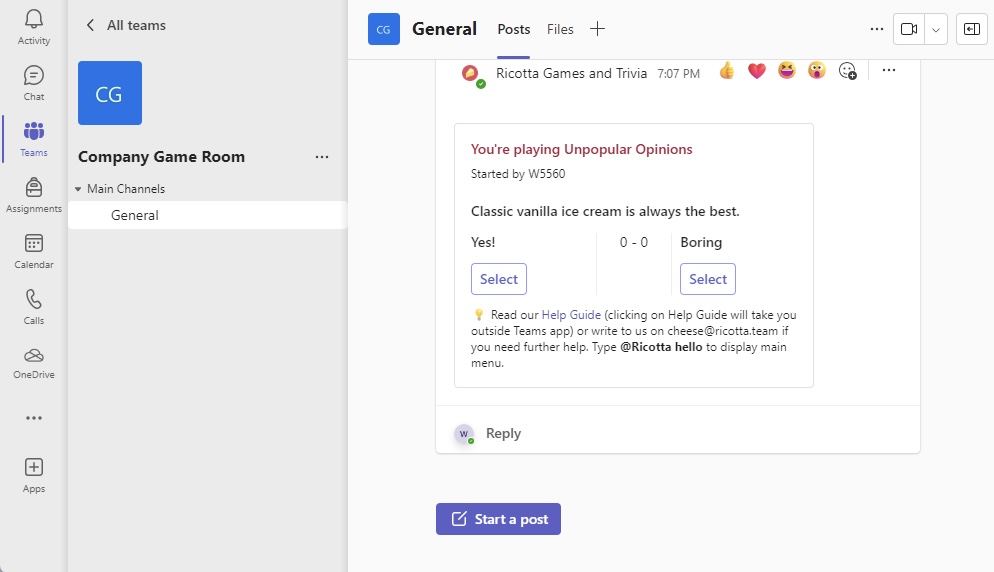
Task: Select the Yes! option
Action: 499,279
